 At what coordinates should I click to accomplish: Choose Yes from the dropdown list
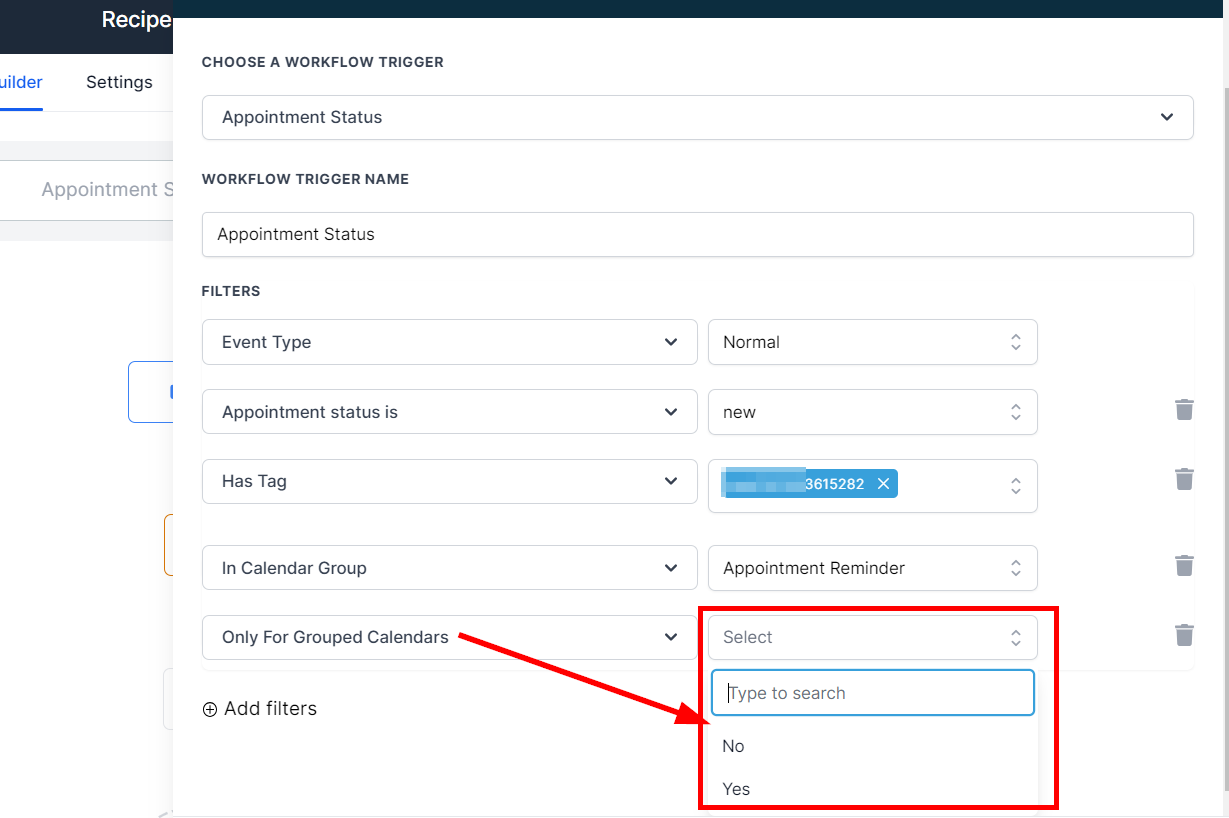(x=736, y=789)
